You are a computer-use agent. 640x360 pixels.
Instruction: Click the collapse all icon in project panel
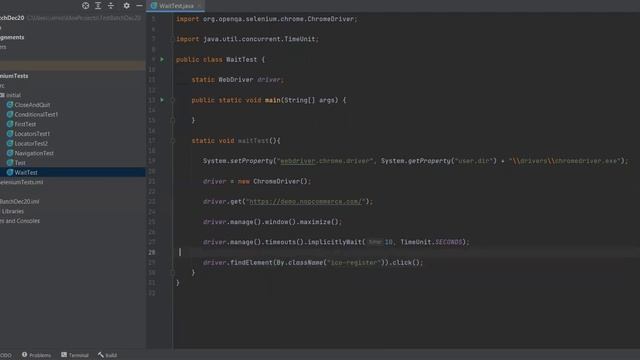[x=111, y=6]
